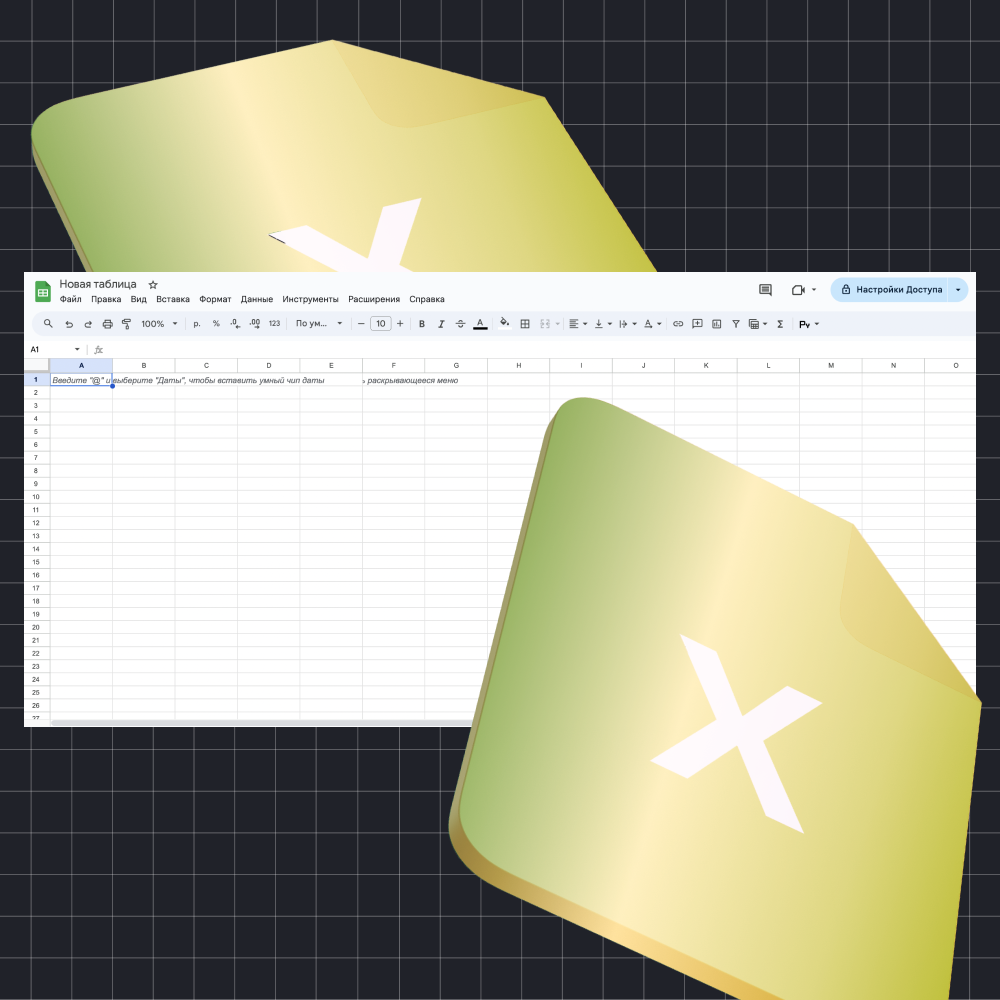Toggle bold formatting in the toolbar

[x=421, y=324]
